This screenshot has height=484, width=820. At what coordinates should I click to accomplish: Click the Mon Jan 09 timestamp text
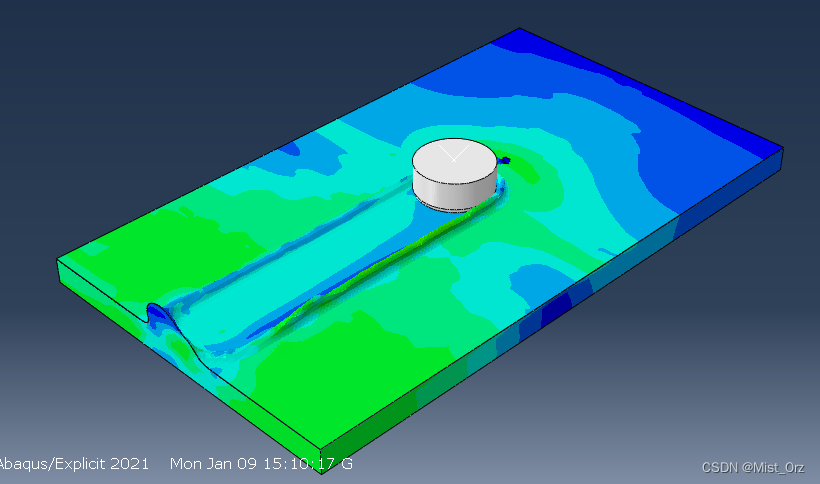260,464
